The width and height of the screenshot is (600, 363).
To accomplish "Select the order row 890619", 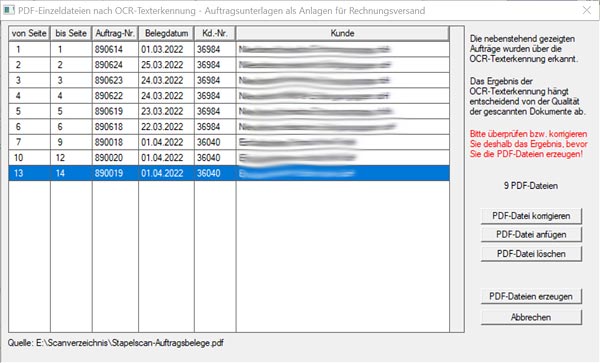I will pos(229,111).
